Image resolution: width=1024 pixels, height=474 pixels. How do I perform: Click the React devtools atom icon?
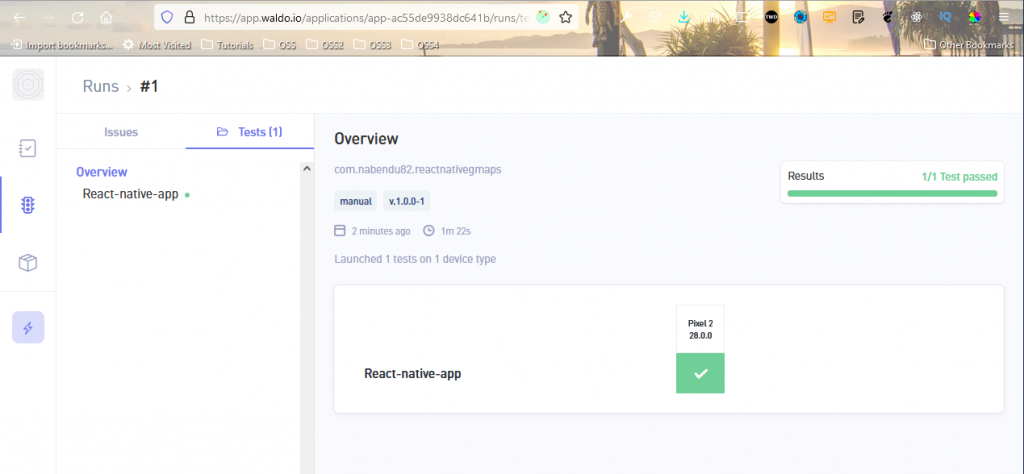pos(916,18)
